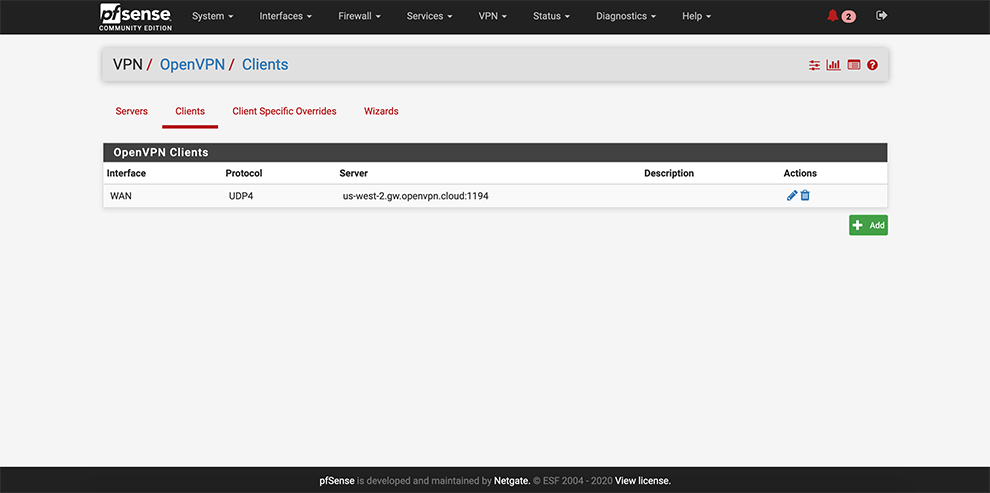Click the red help question mark icon
The width and height of the screenshot is (990, 493).
pos(872,65)
